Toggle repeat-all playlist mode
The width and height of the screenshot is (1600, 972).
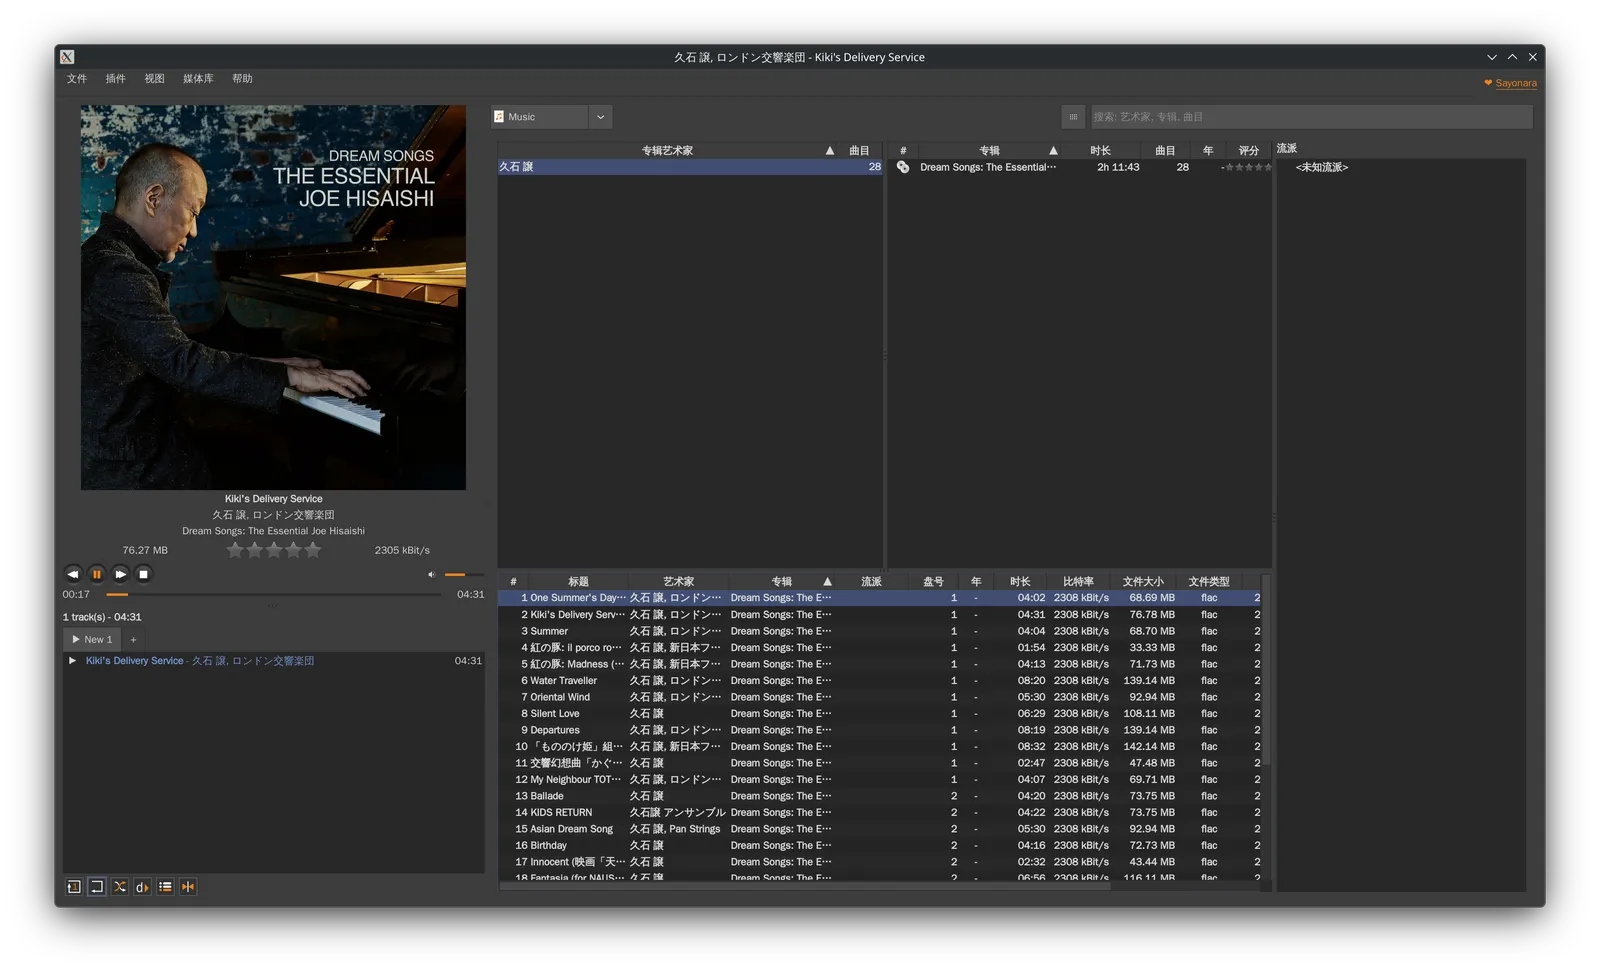97,887
